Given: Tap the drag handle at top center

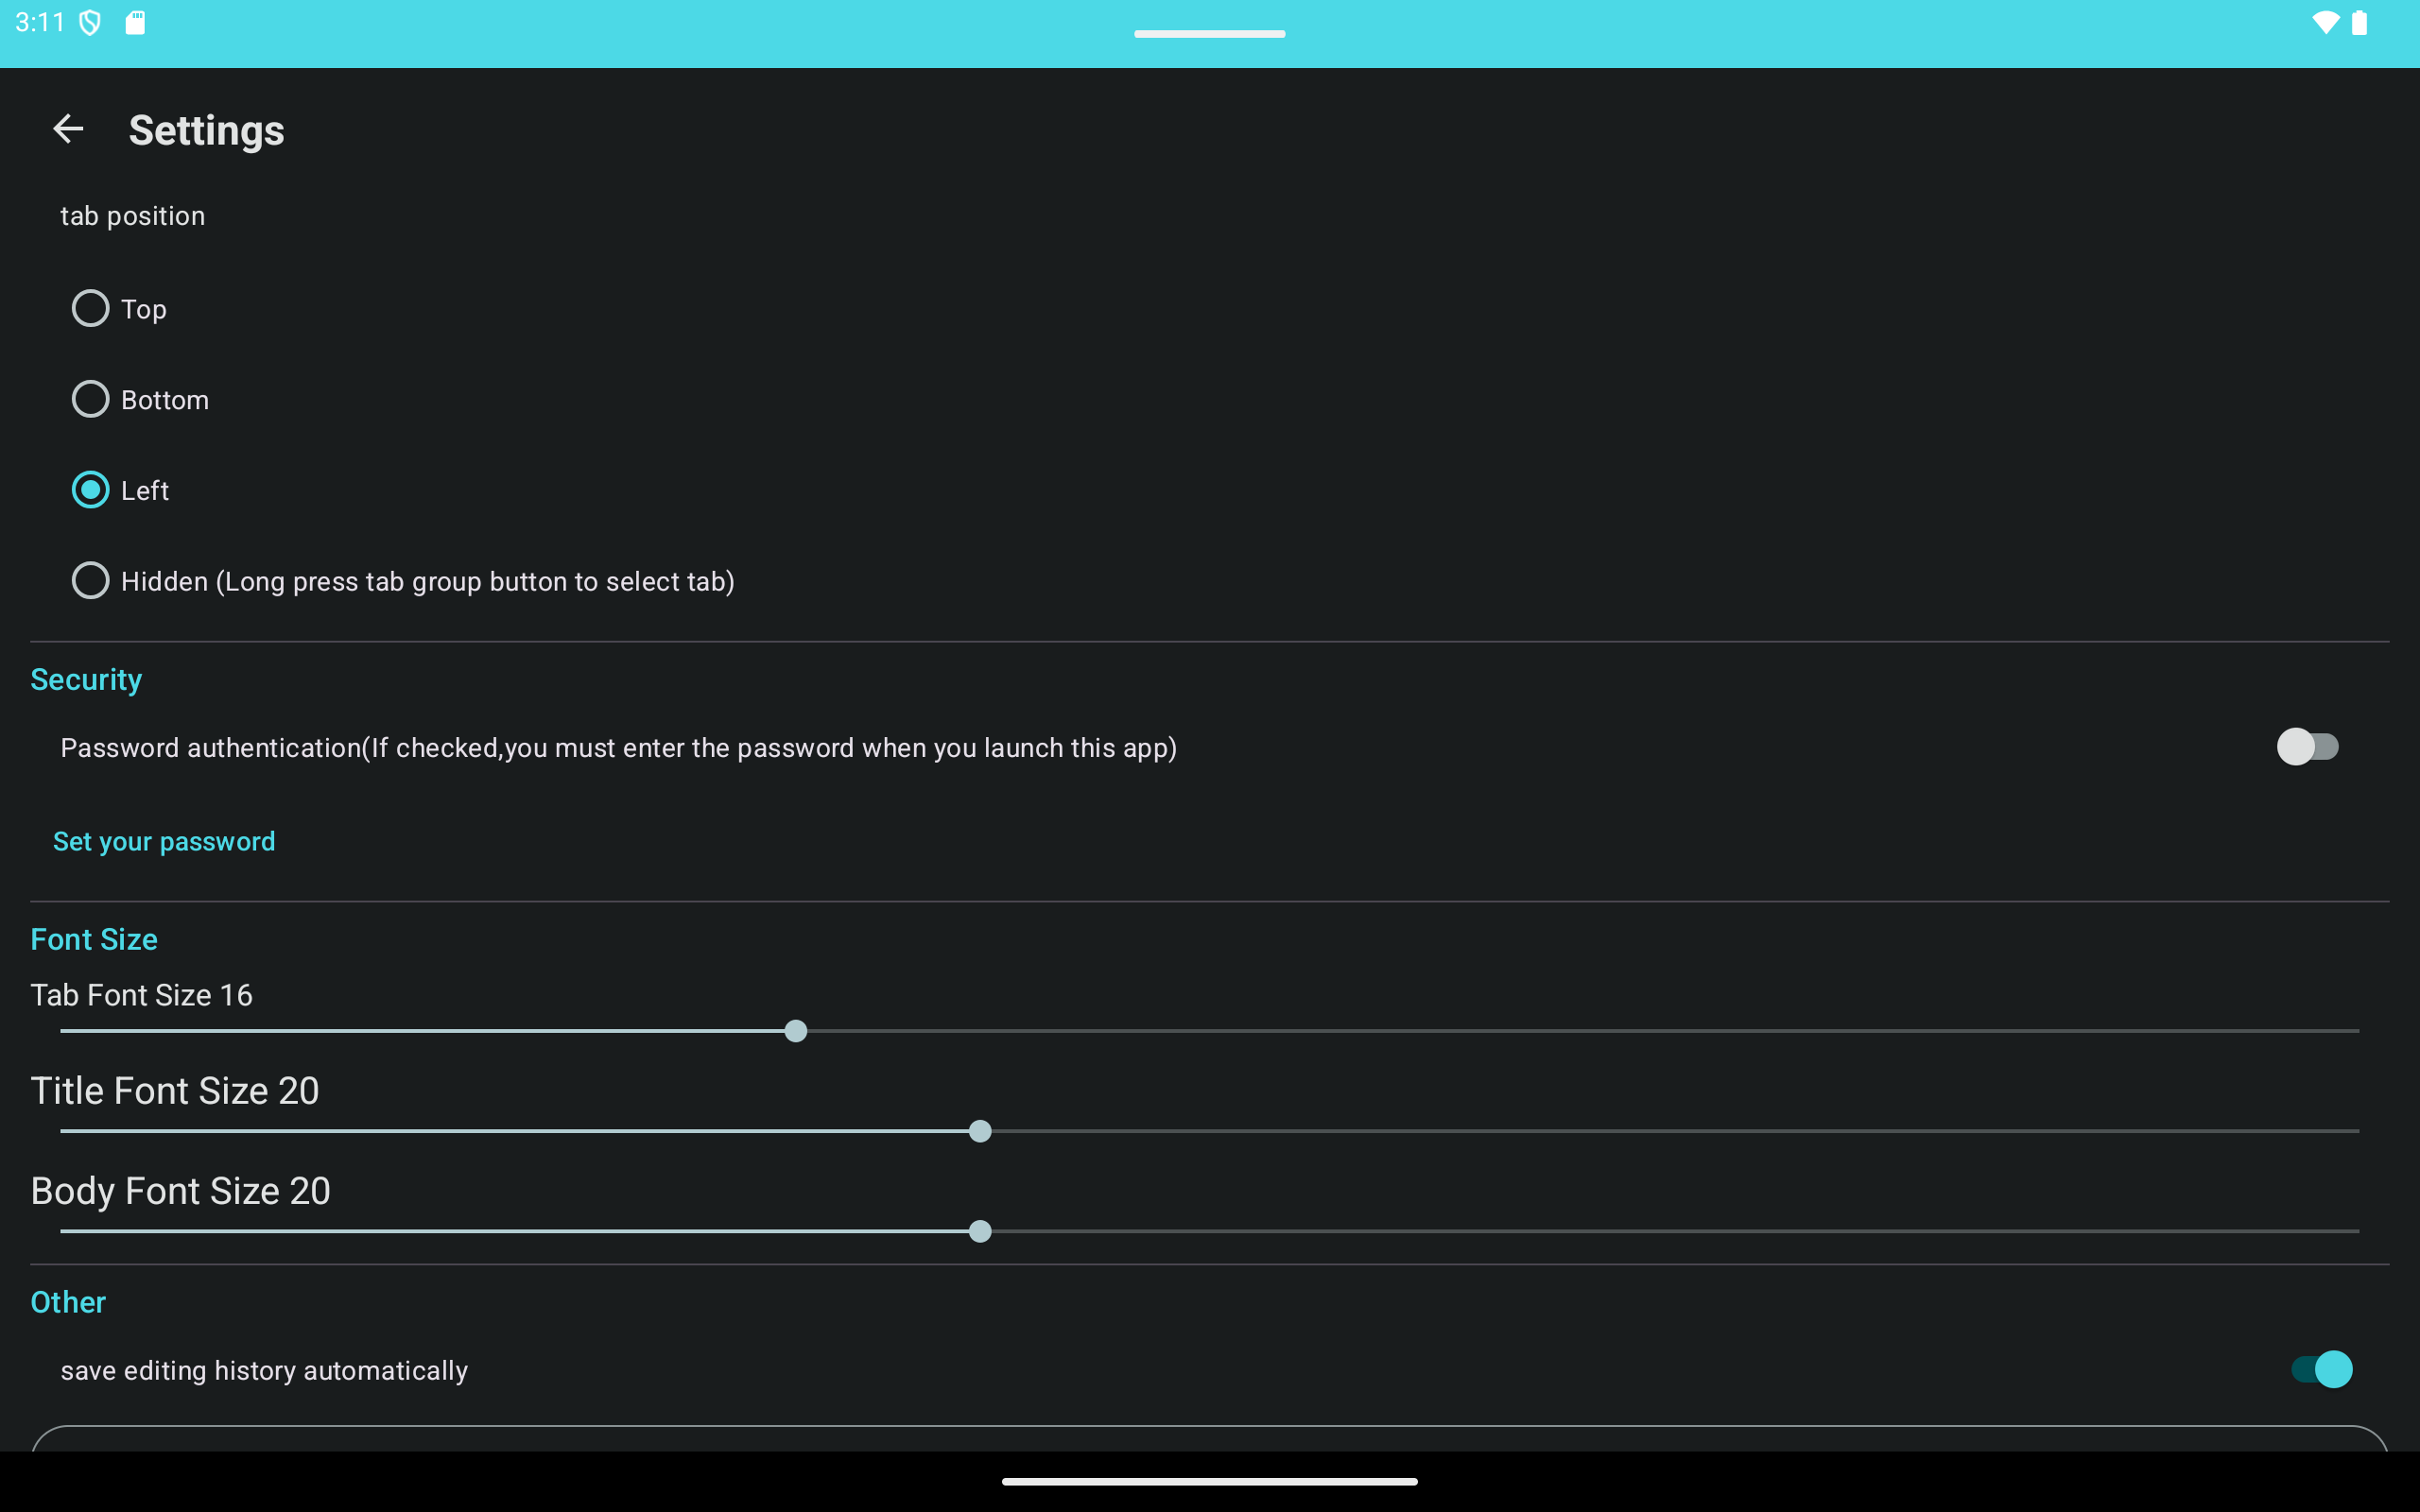Looking at the screenshot, I should tap(1210, 34).
